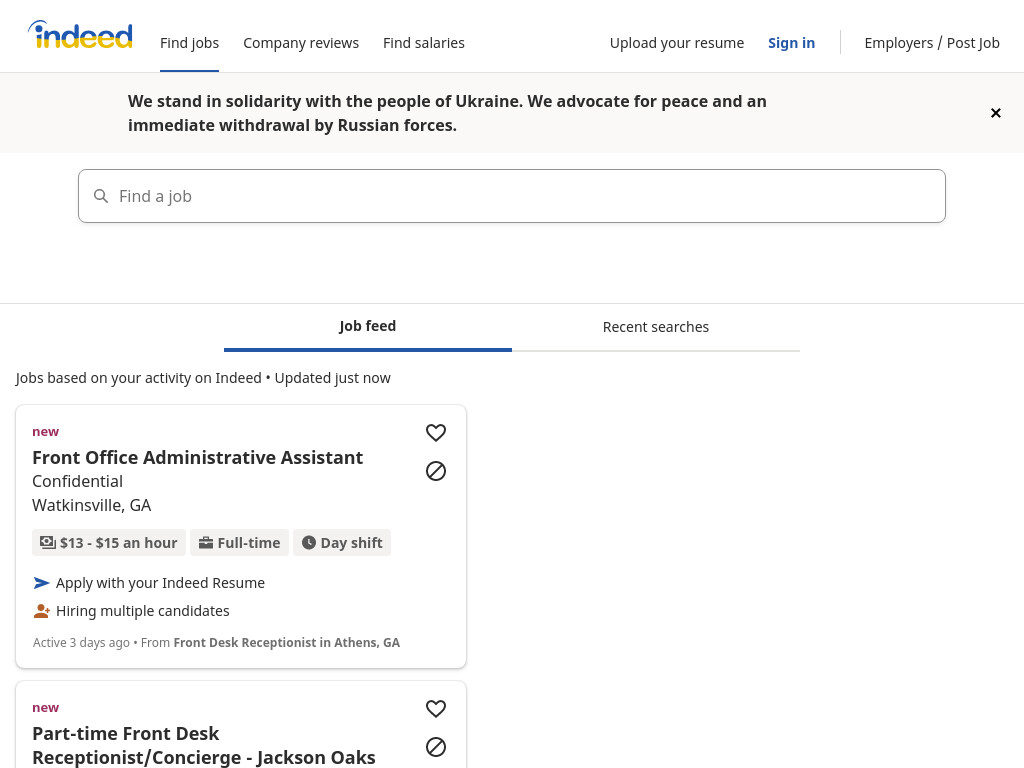1024x768 pixels.
Task: Click the Indeed logo
Action: tap(80, 35)
